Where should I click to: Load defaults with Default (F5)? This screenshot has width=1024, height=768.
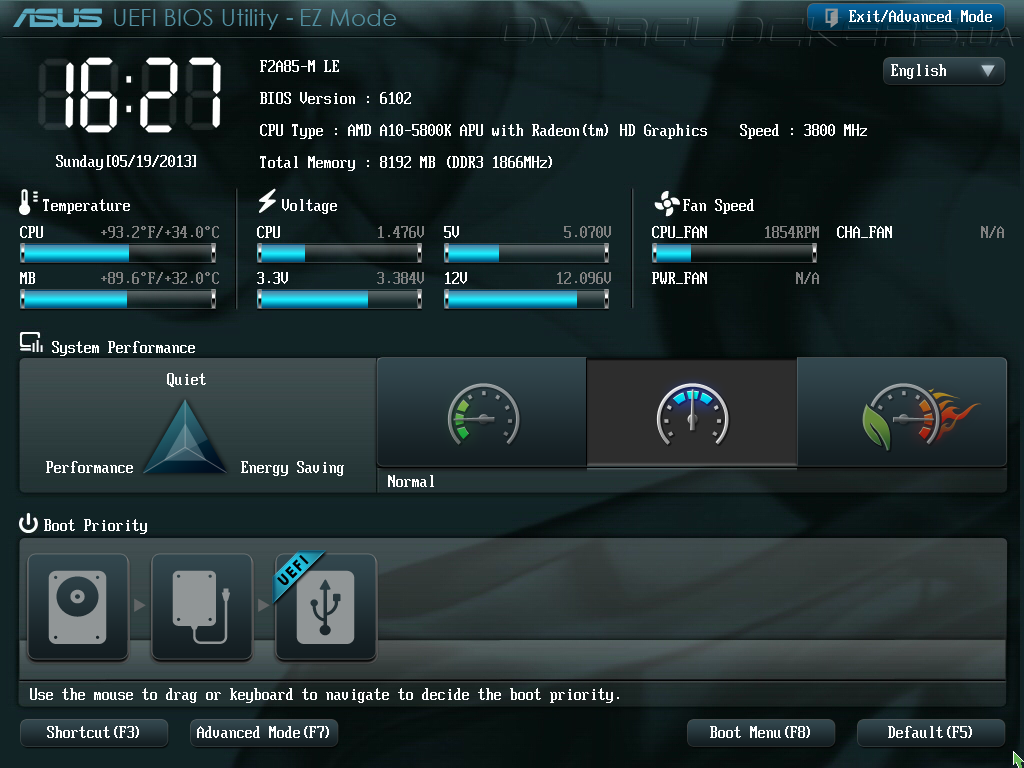click(x=931, y=733)
